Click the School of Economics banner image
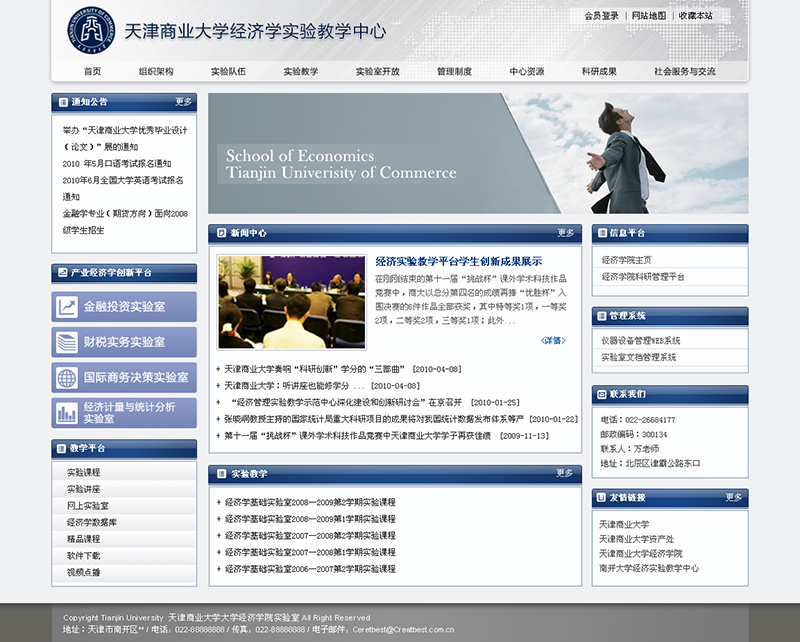The height and width of the screenshot is (642, 800). [478, 154]
